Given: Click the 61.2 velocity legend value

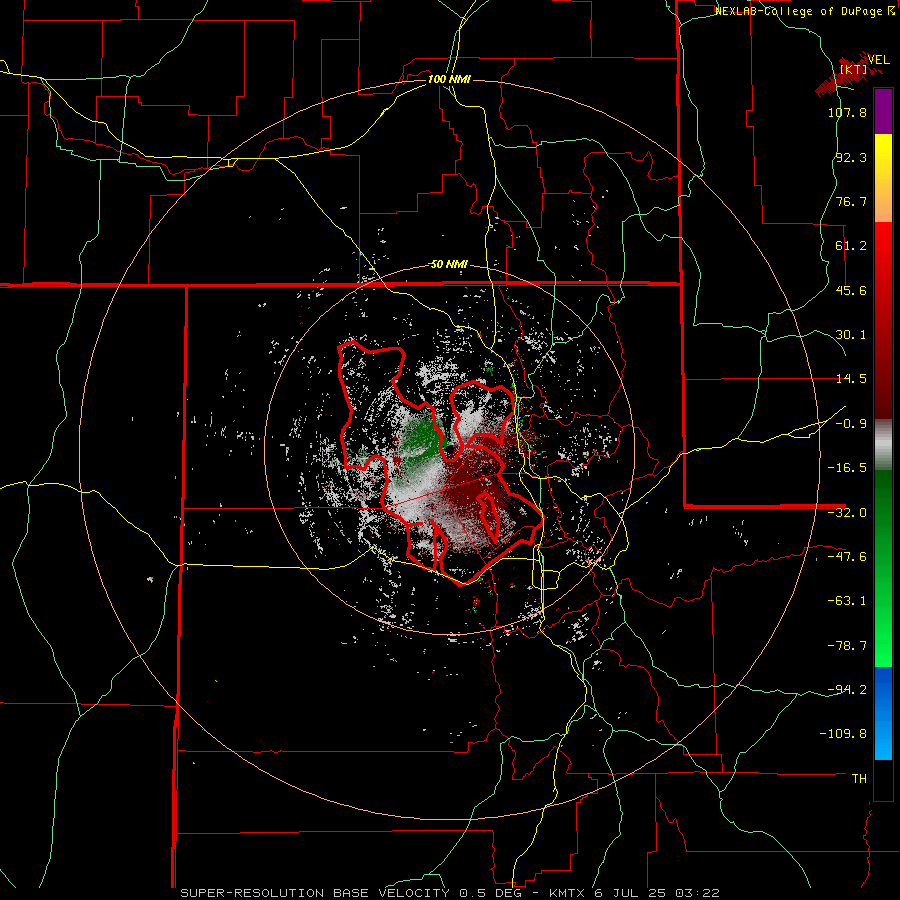Looking at the screenshot, I should pos(851,246).
